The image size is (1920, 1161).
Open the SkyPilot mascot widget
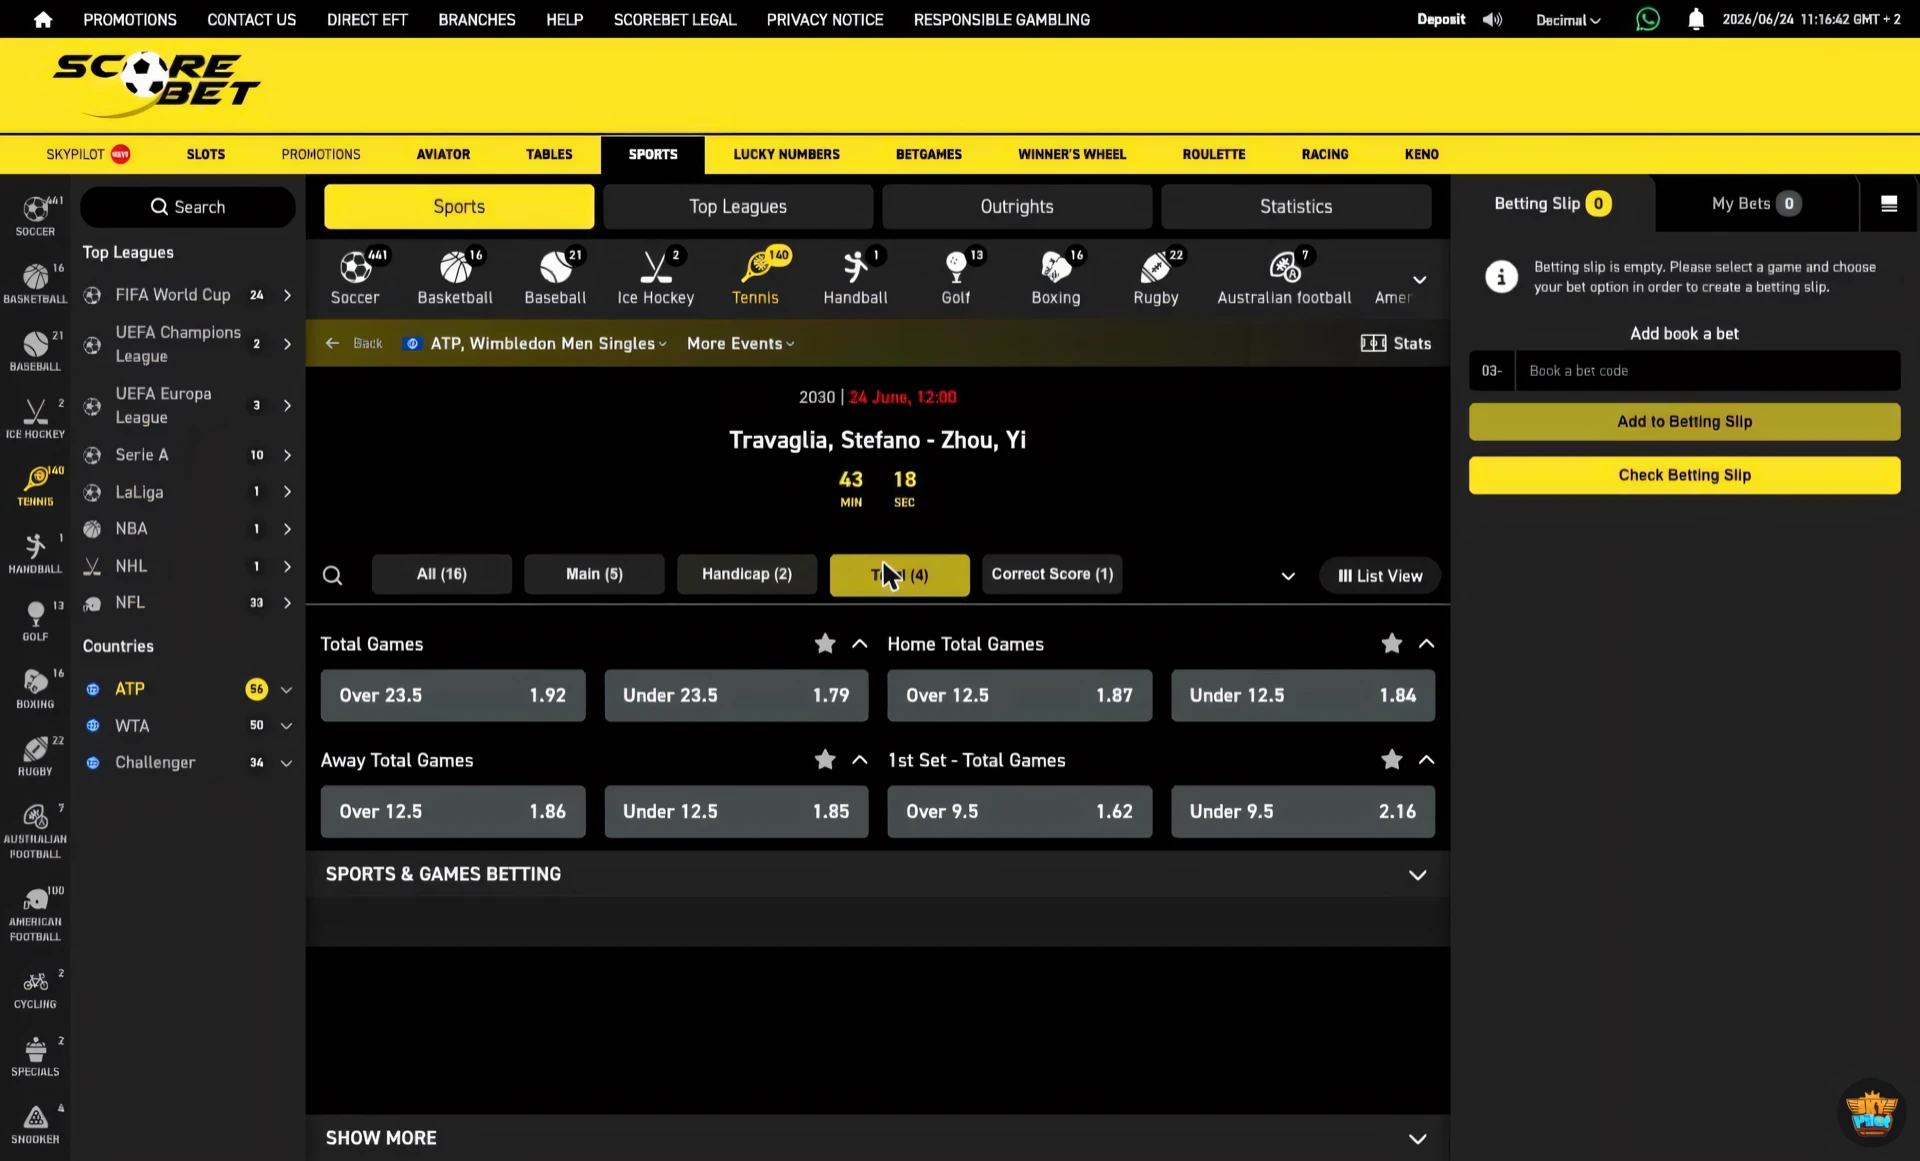point(1871,1112)
